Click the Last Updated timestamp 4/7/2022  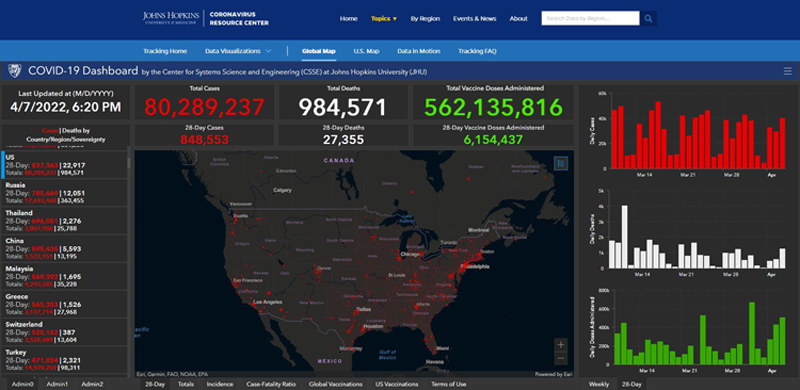(65, 107)
